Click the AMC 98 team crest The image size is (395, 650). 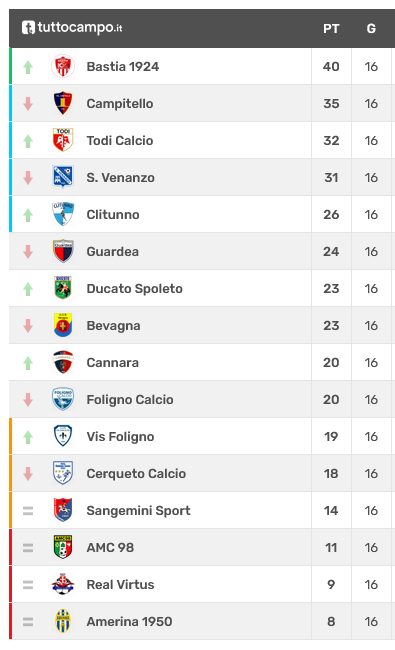tap(63, 547)
